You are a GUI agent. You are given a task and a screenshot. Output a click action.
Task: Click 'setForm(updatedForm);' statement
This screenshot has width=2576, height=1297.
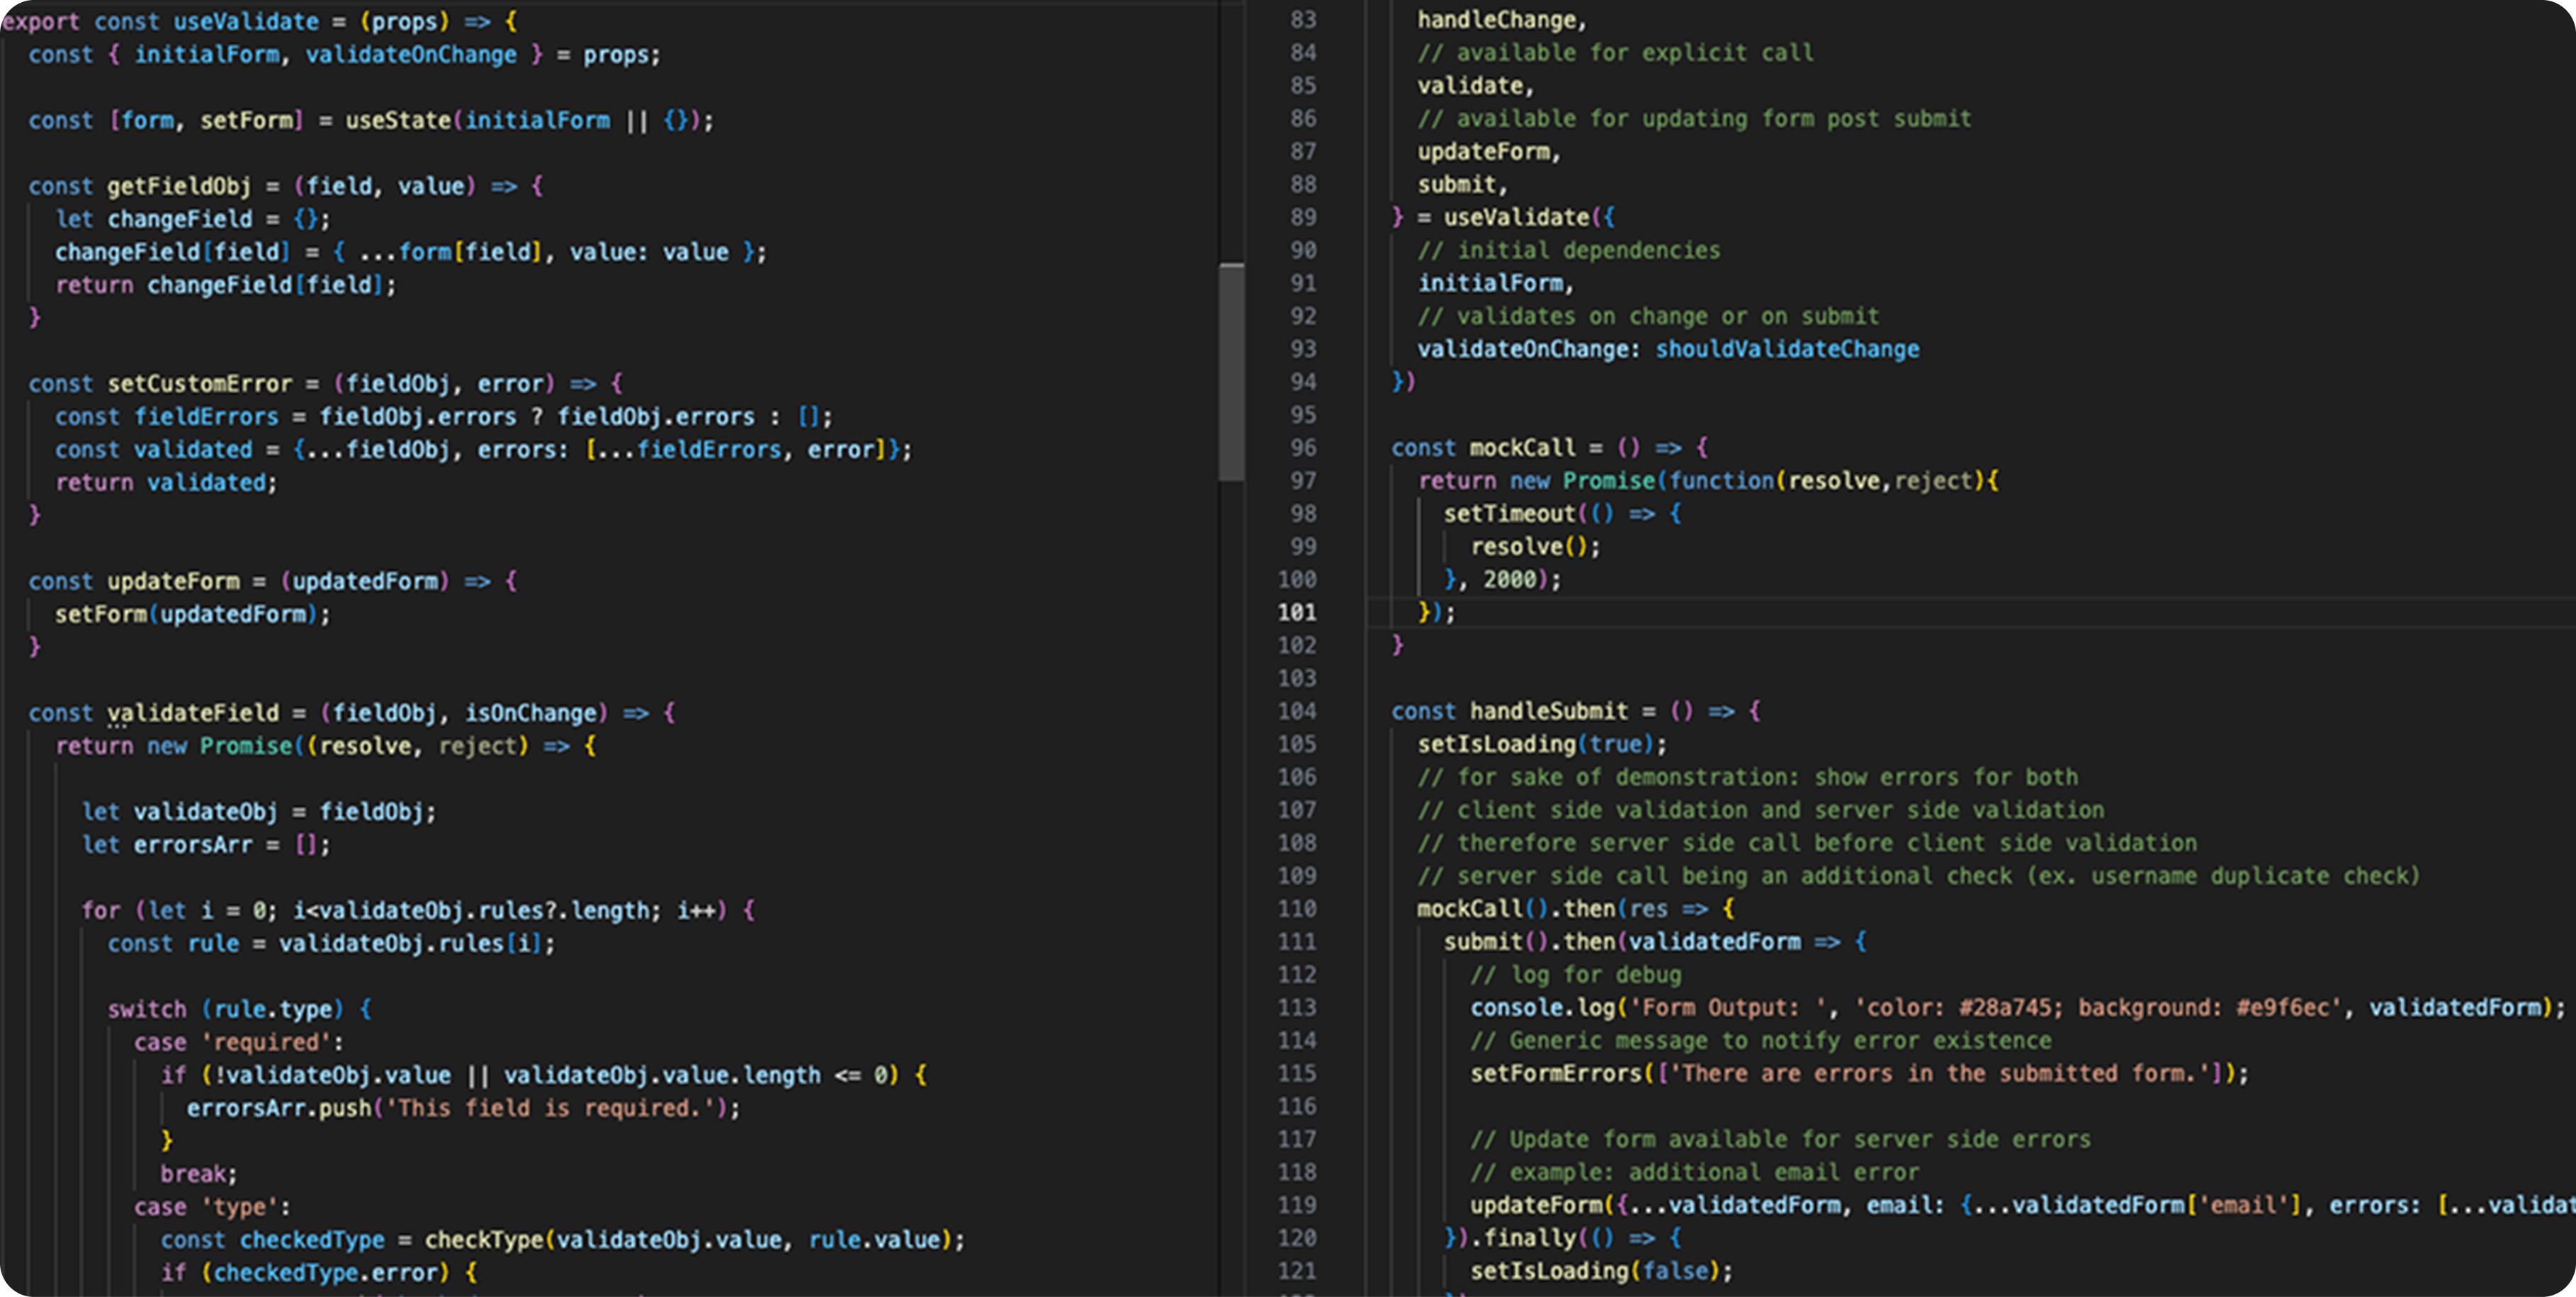192,614
